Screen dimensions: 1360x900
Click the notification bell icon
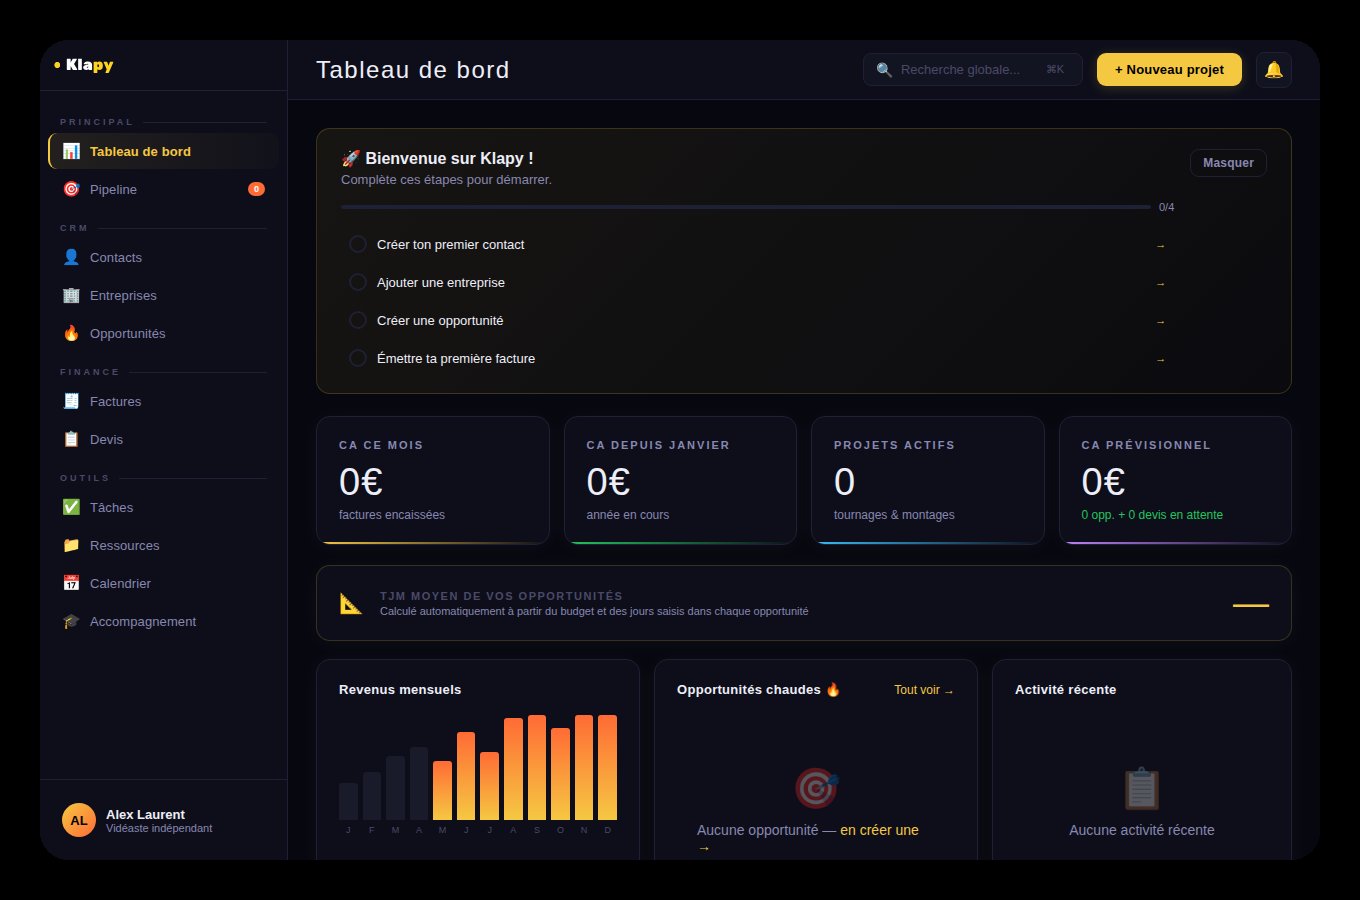tap(1273, 69)
